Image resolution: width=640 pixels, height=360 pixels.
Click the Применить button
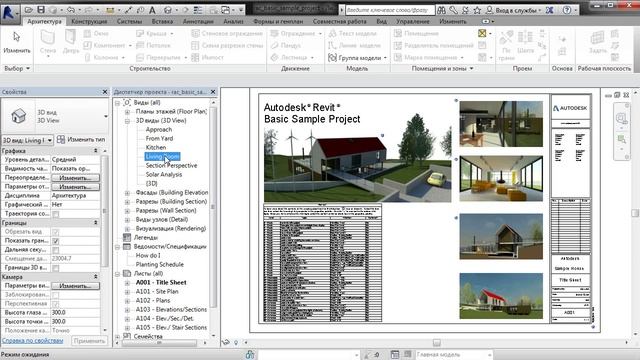[x=89, y=340]
